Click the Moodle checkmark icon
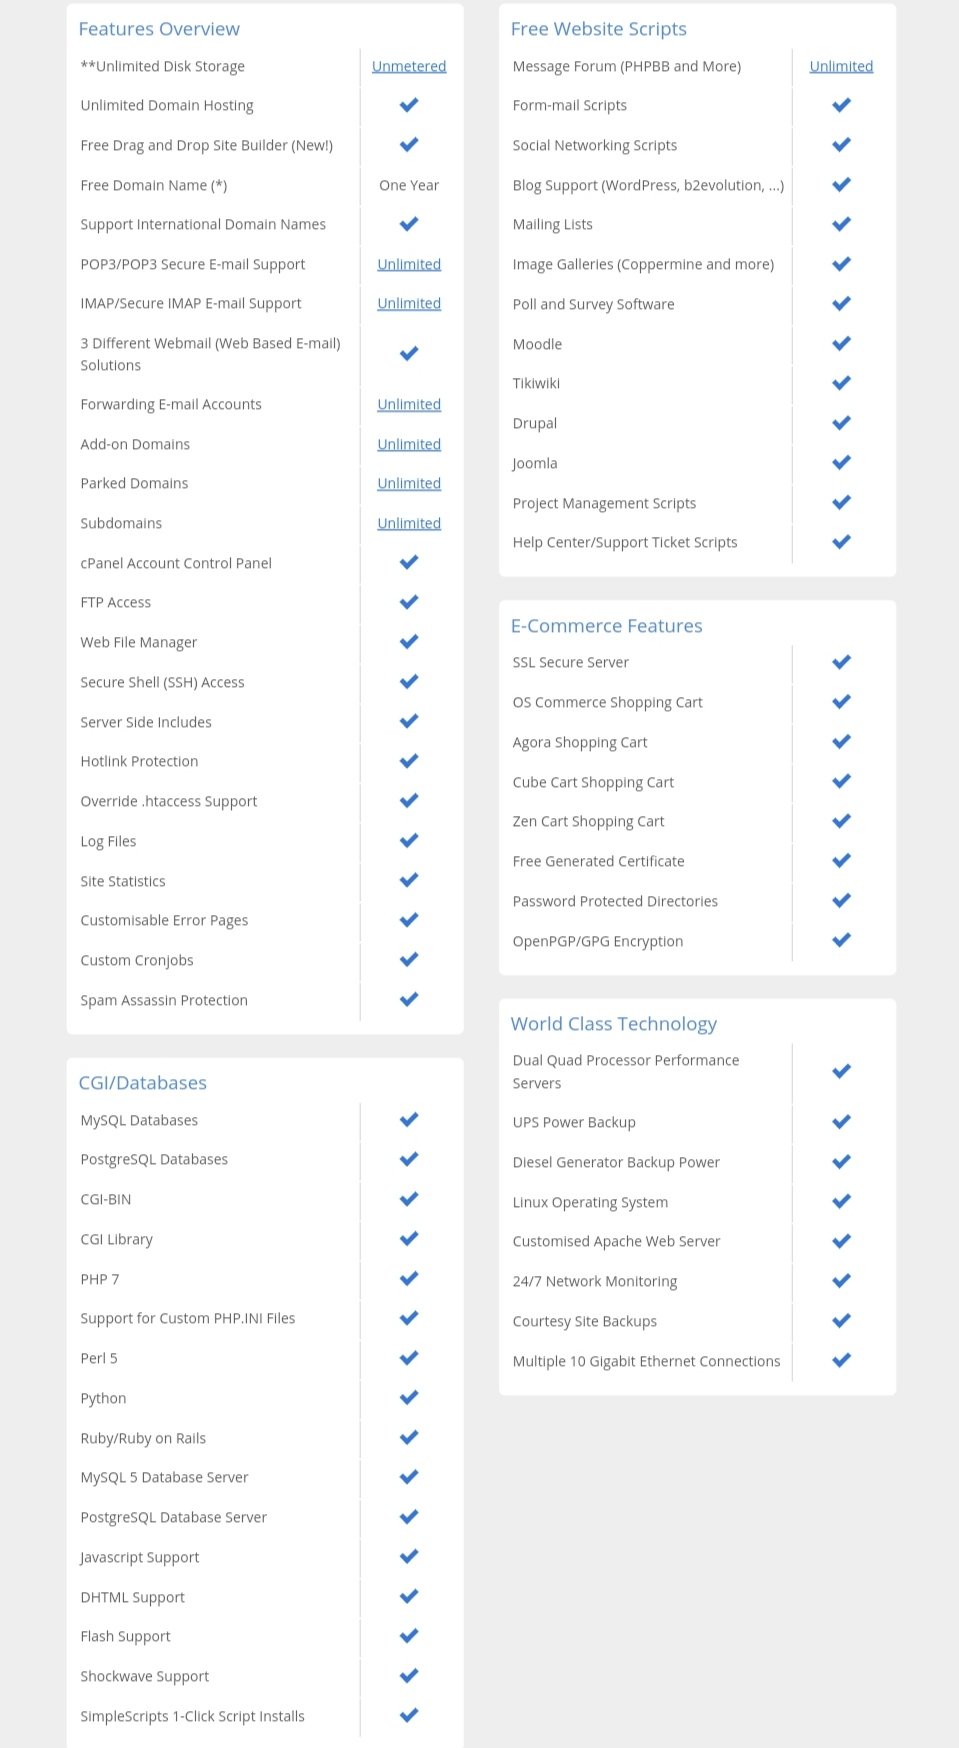959x1748 pixels. (x=841, y=343)
